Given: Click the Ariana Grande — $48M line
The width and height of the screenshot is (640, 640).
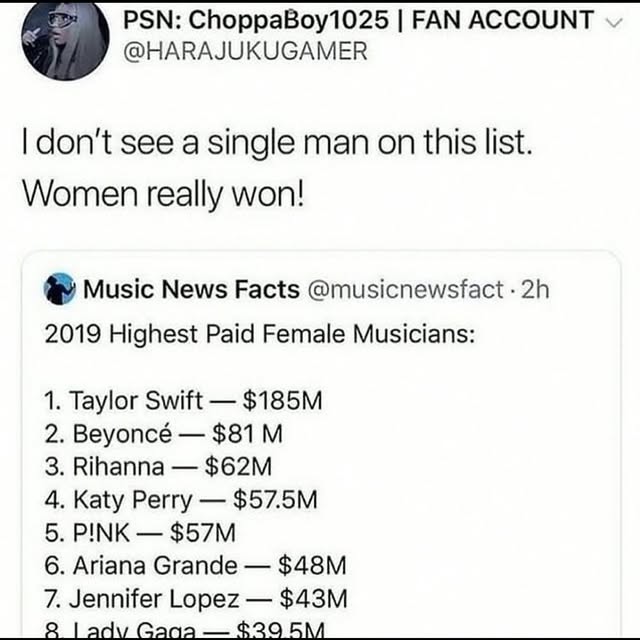Looking at the screenshot, I should point(196,565).
